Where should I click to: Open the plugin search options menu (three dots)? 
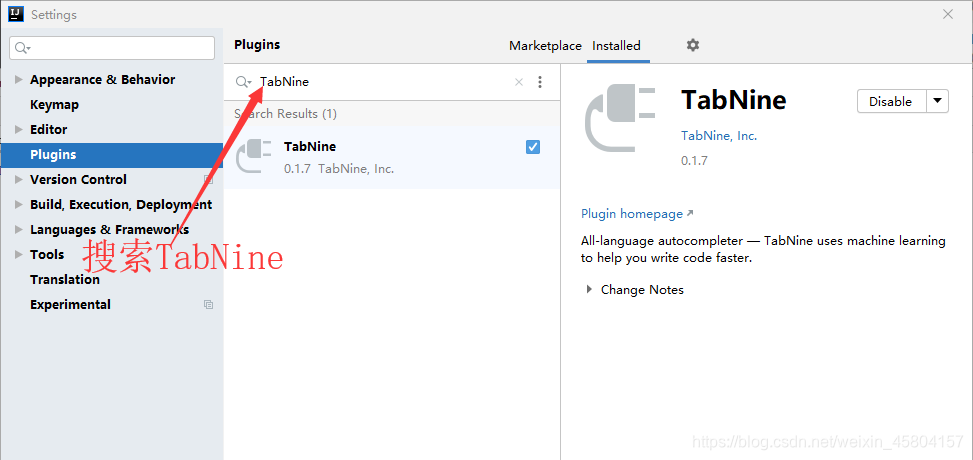tap(540, 82)
